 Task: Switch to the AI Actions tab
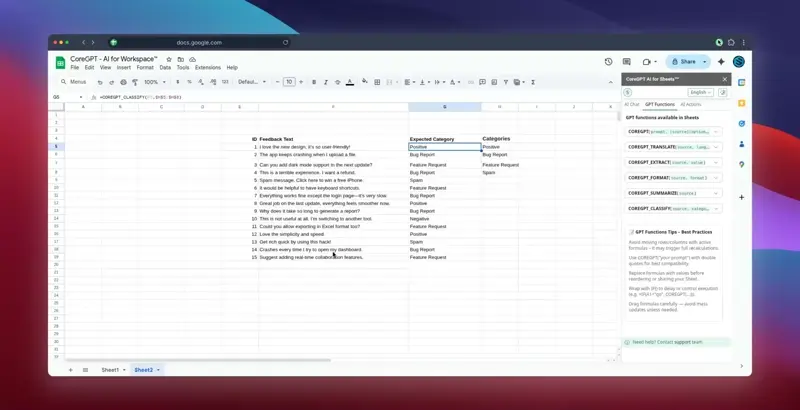pyautogui.click(x=690, y=104)
